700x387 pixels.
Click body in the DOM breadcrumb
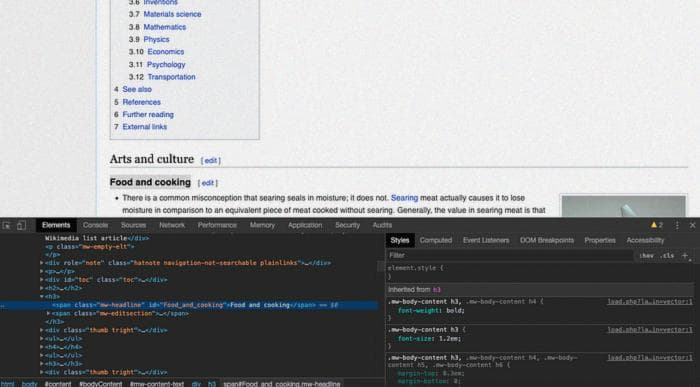pyautogui.click(x=29, y=383)
